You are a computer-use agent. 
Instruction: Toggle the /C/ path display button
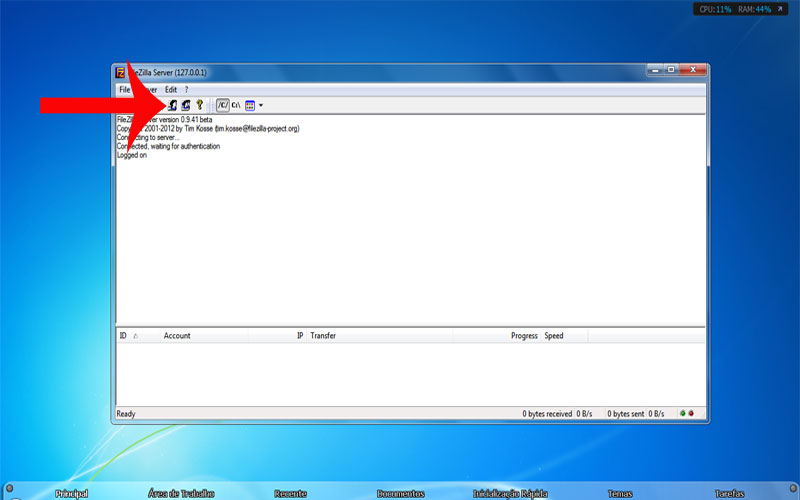(222, 105)
